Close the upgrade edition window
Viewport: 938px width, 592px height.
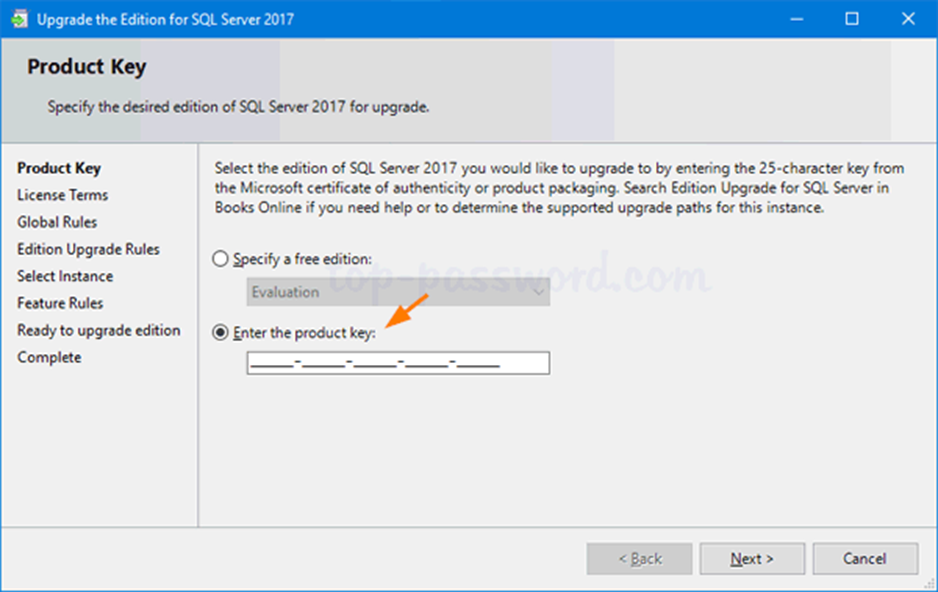point(908,19)
